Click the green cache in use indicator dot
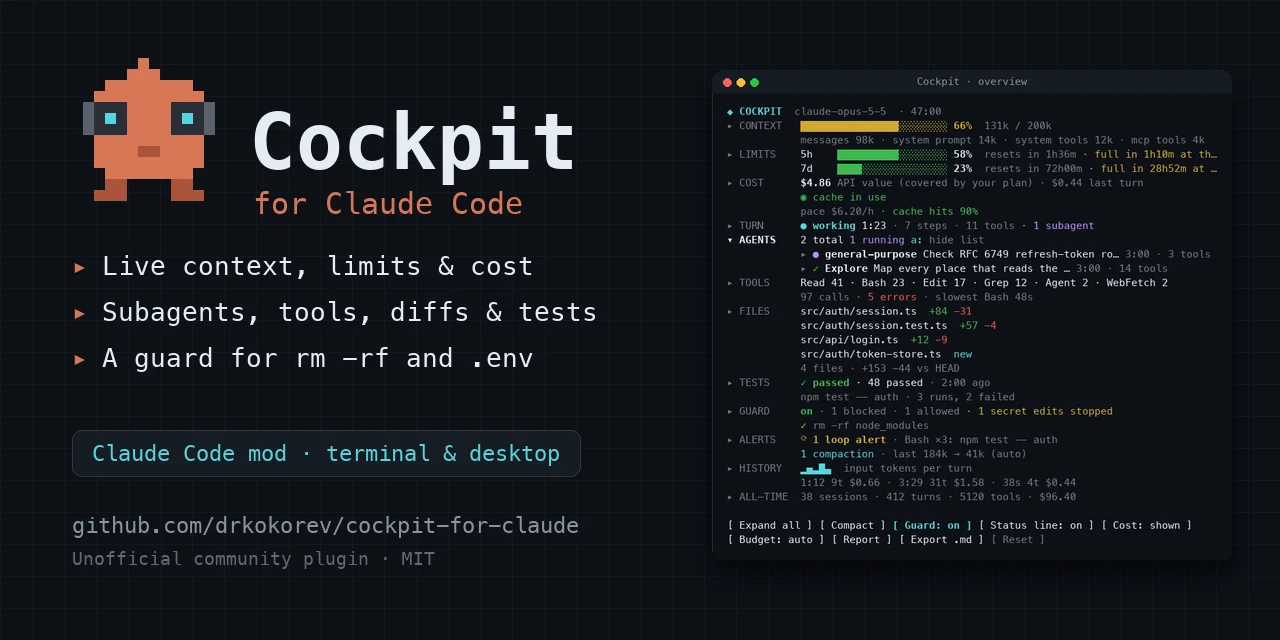The height and width of the screenshot is (640, 1280). point(804,197)
